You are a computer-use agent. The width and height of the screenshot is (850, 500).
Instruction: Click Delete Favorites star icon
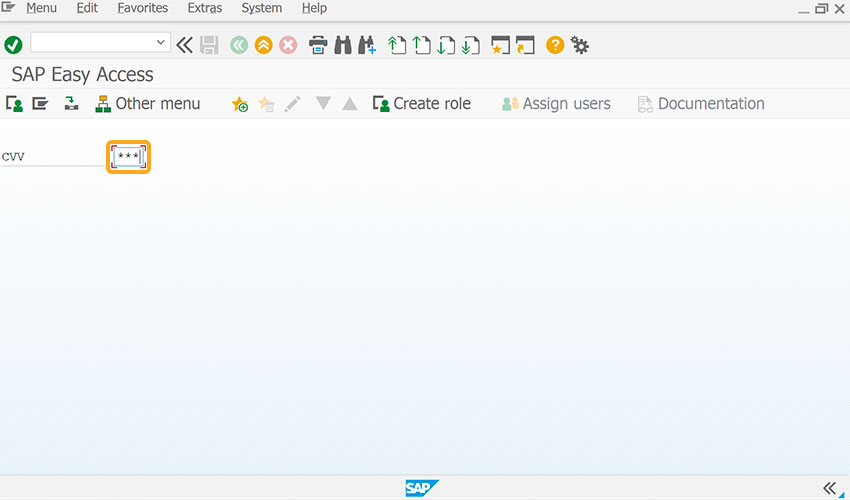pos(266,104)
